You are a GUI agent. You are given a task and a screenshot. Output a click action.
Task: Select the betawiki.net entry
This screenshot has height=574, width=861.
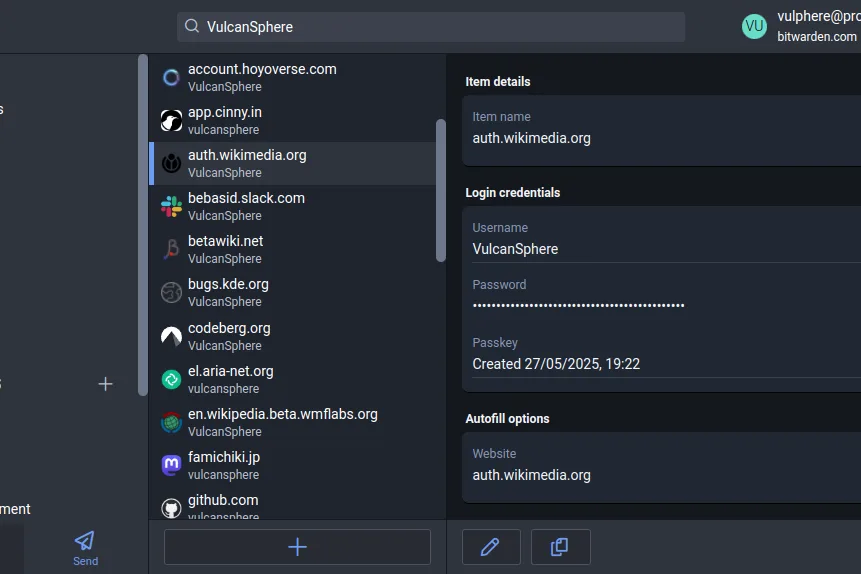click(294, 249)
